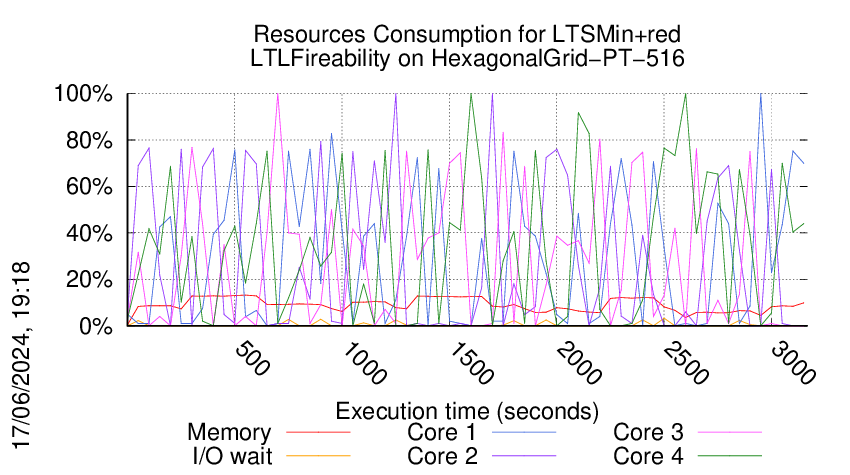Click the purple Core 2 legend line
This screenshot has width=850, height=475.
pyautogui.click(x=524, y=456)
